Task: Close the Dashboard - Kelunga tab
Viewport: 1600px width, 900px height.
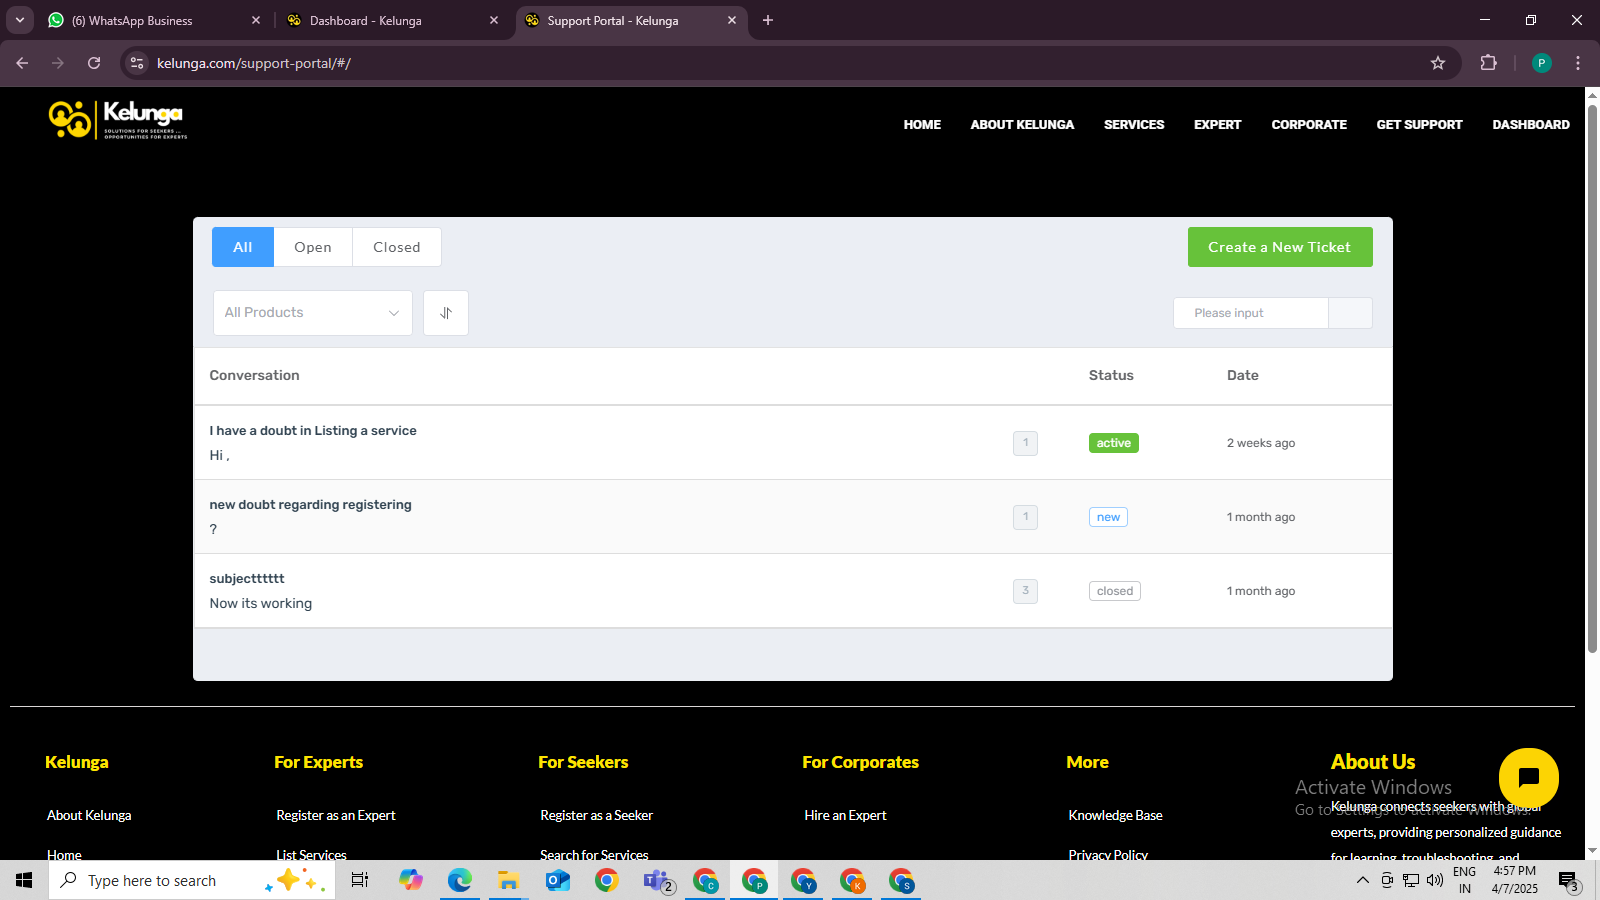Action: click(x=494, y=20)
